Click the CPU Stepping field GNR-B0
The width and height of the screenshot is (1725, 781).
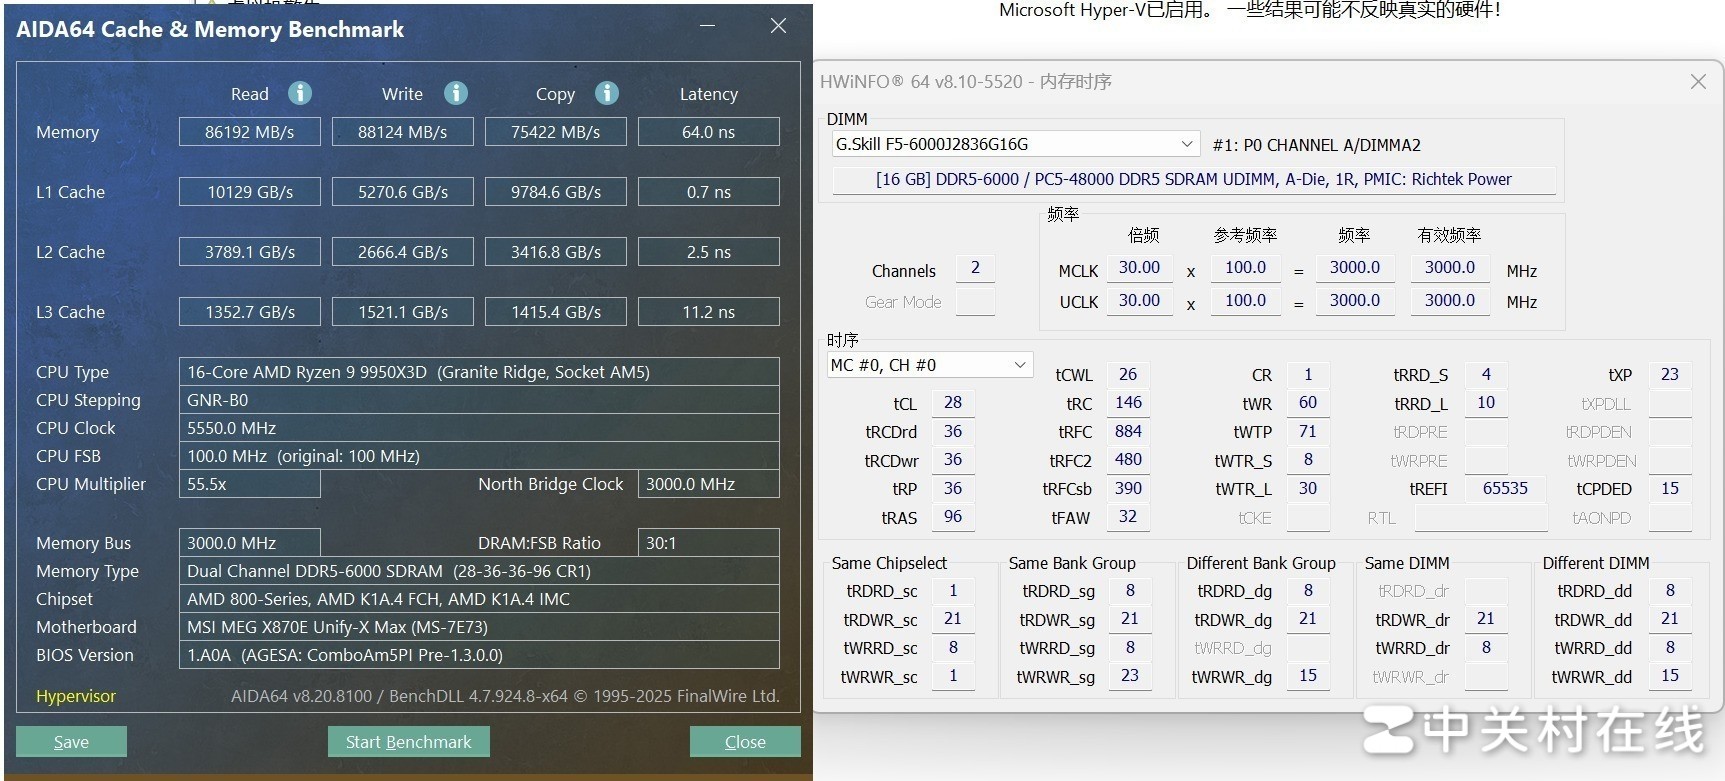[x=479, y=400]
